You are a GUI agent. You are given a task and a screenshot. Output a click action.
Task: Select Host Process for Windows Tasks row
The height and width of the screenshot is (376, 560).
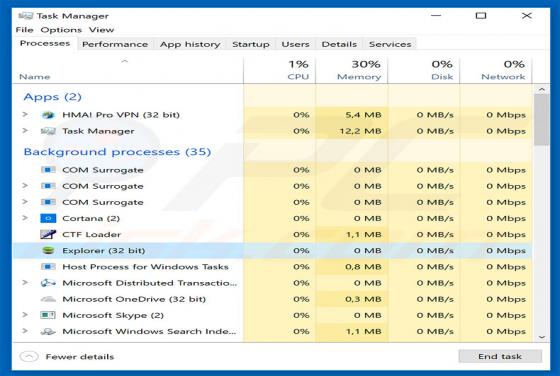pos(272,267)
